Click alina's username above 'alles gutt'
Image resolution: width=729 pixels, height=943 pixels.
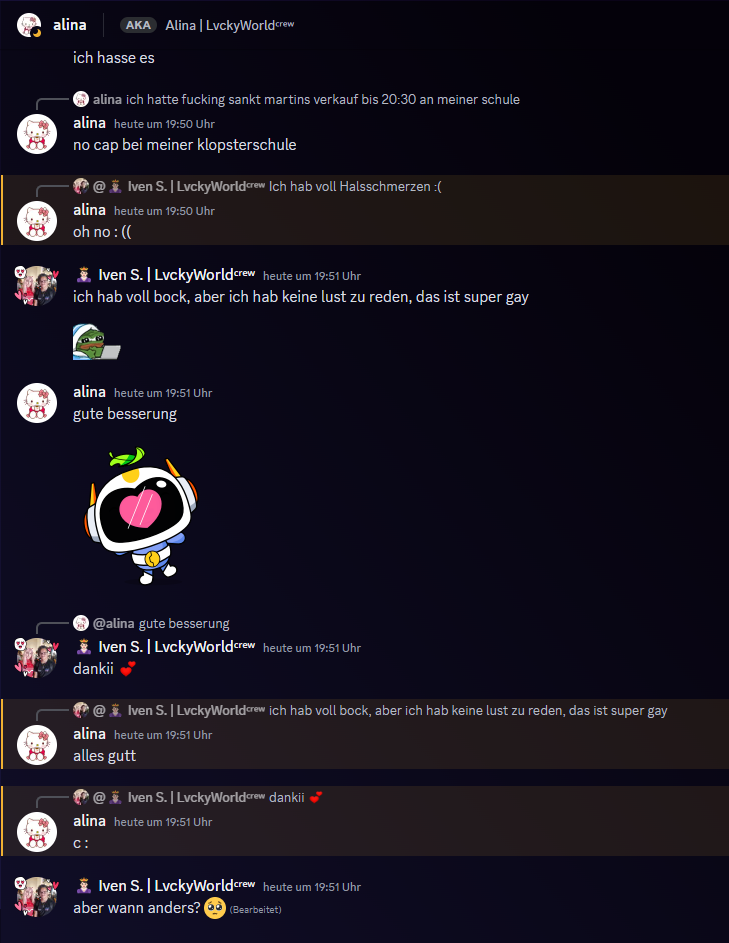coord(89,734)
